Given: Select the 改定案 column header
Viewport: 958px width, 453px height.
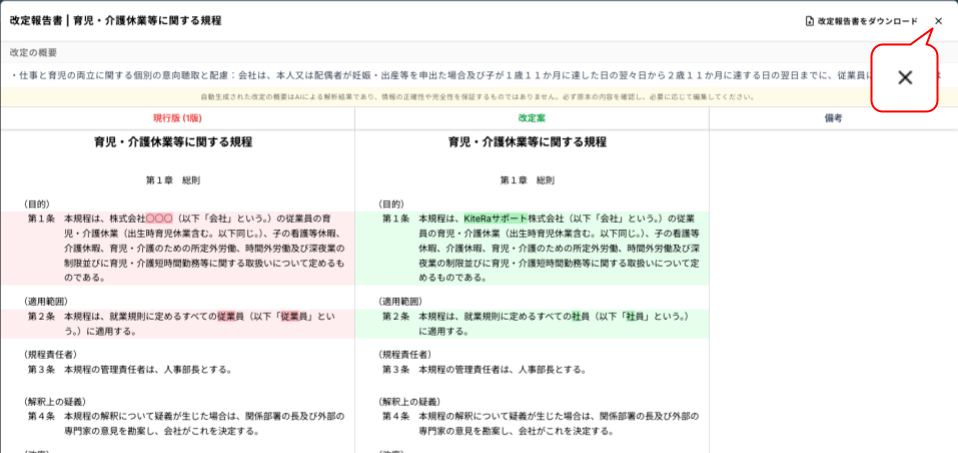Looking at the screenshot, I should click(532, 118).
